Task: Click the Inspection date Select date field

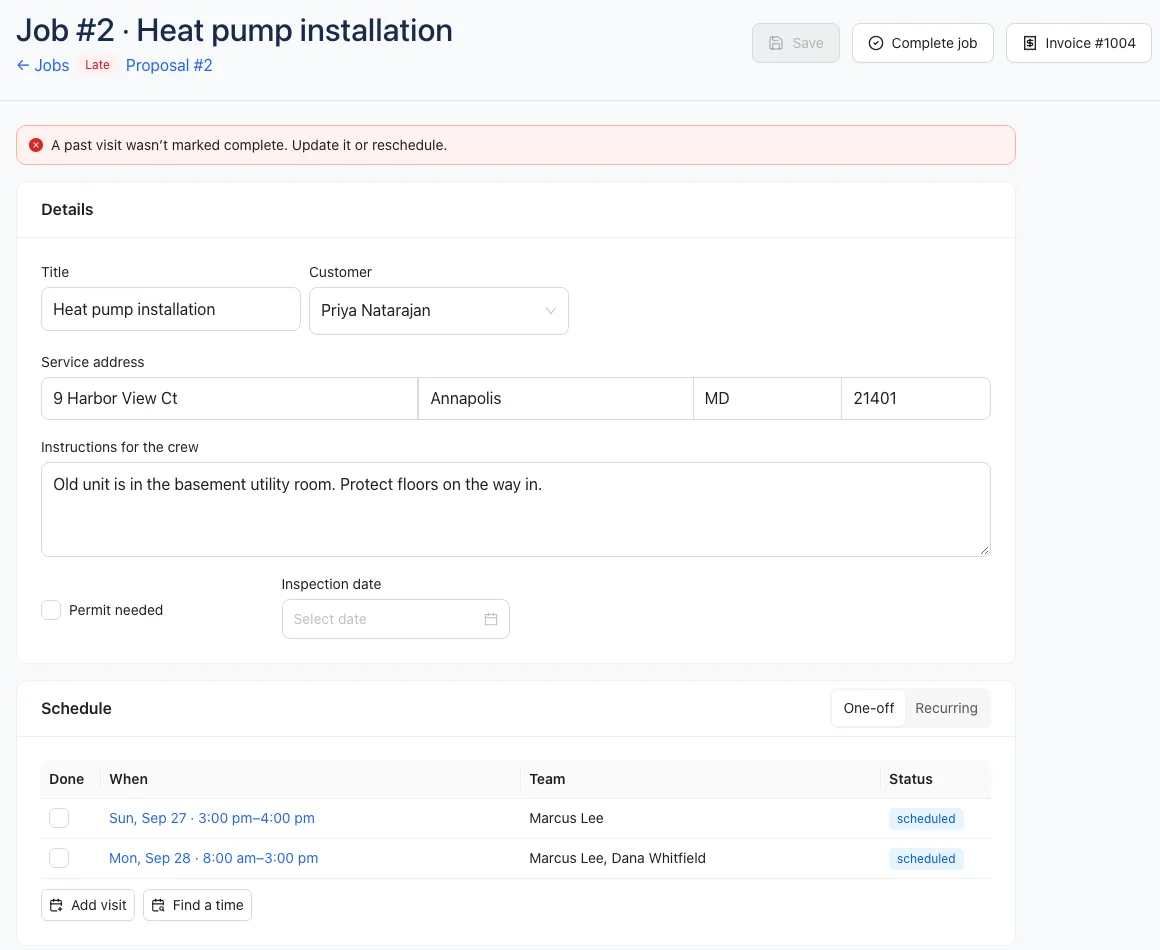Action: 396,619
